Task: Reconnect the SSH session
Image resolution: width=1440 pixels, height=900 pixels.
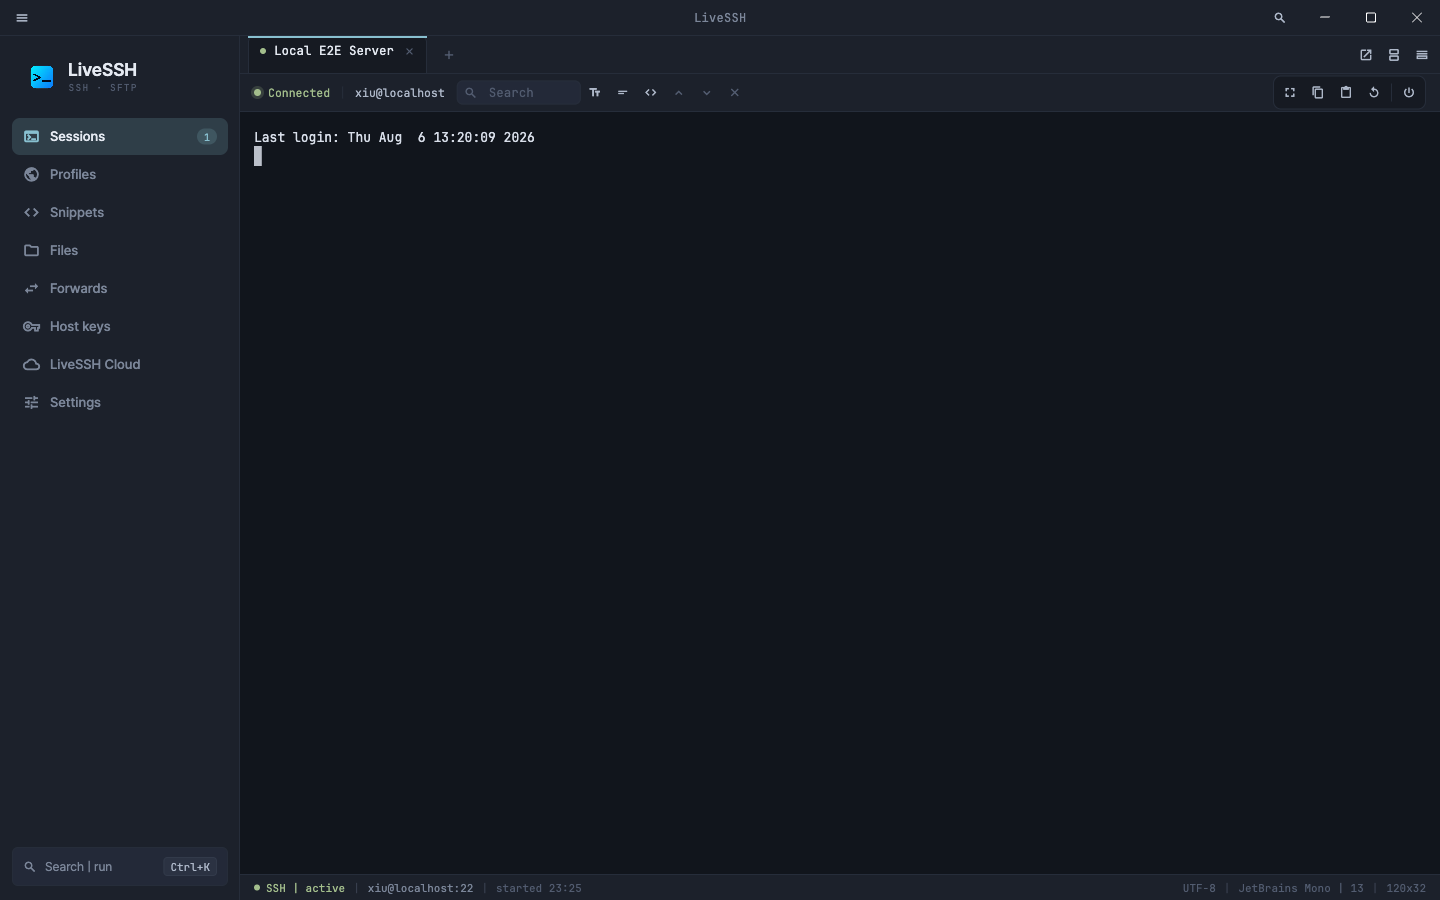Action: (1374, 93)
